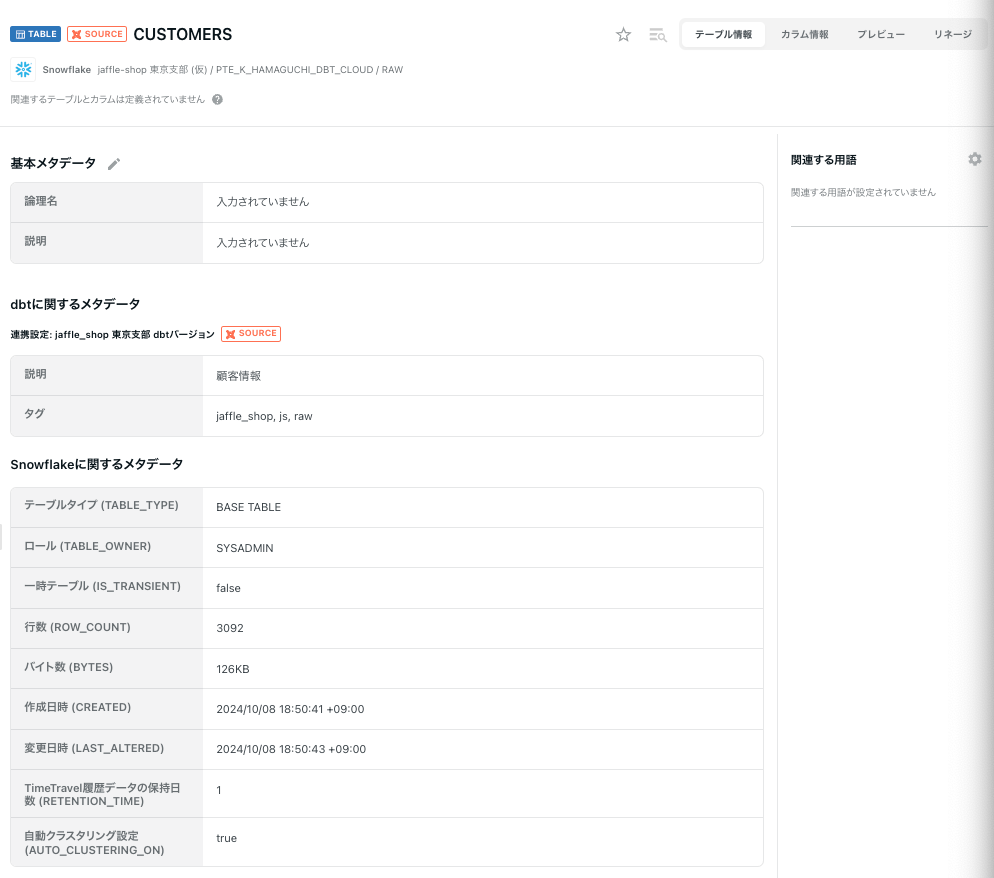Click the 行数 (ROW_COUNT) label

pyautogui.click(x=77, y=627)
